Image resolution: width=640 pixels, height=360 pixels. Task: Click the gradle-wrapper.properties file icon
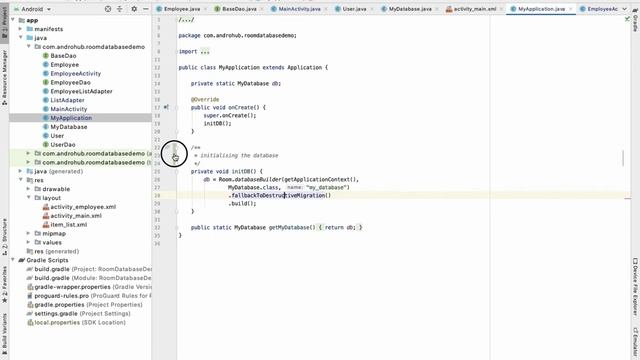pyautogui.click(x=30, y=287)
